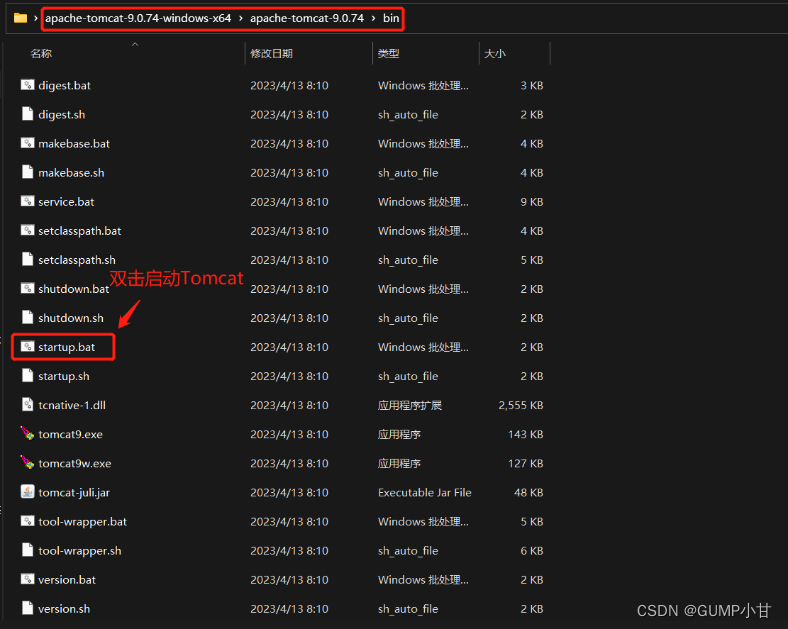Click the version.sh file icon

click(27, 608)
